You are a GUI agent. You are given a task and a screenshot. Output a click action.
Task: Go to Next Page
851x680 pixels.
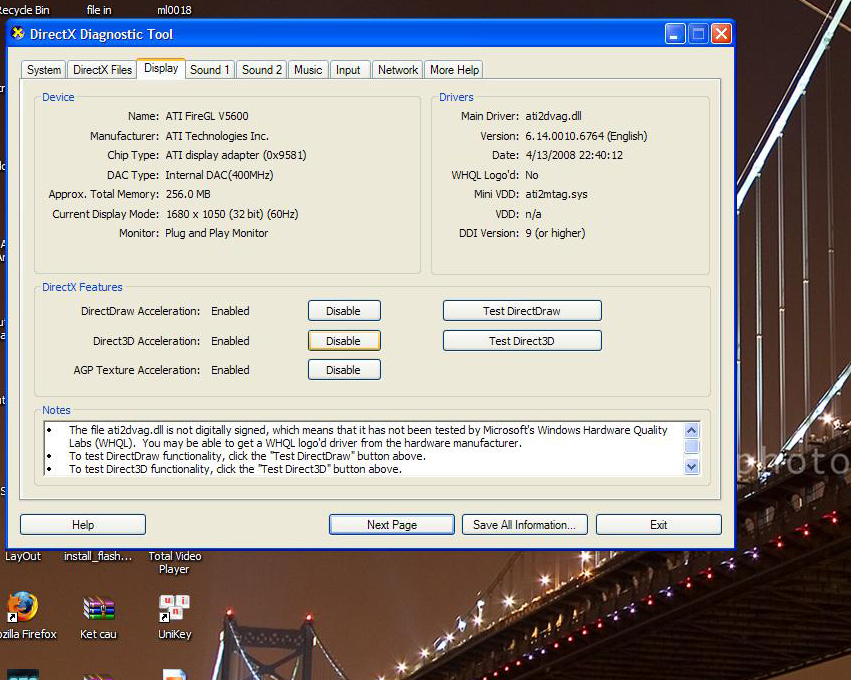pyautogui.click(x=392, y=525)
